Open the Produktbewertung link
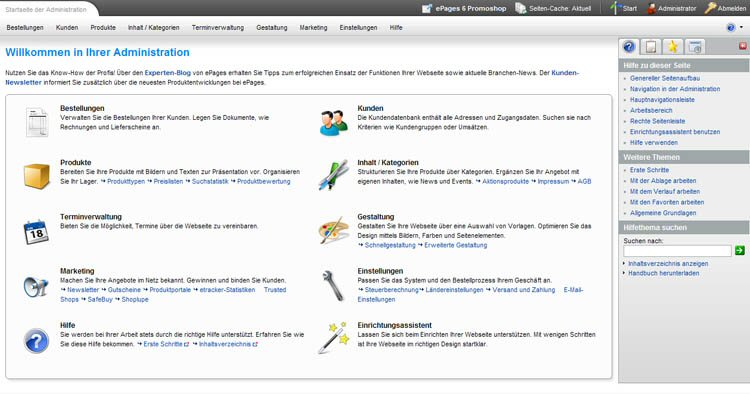The image size is (750, 394). [x=264, y=182]
